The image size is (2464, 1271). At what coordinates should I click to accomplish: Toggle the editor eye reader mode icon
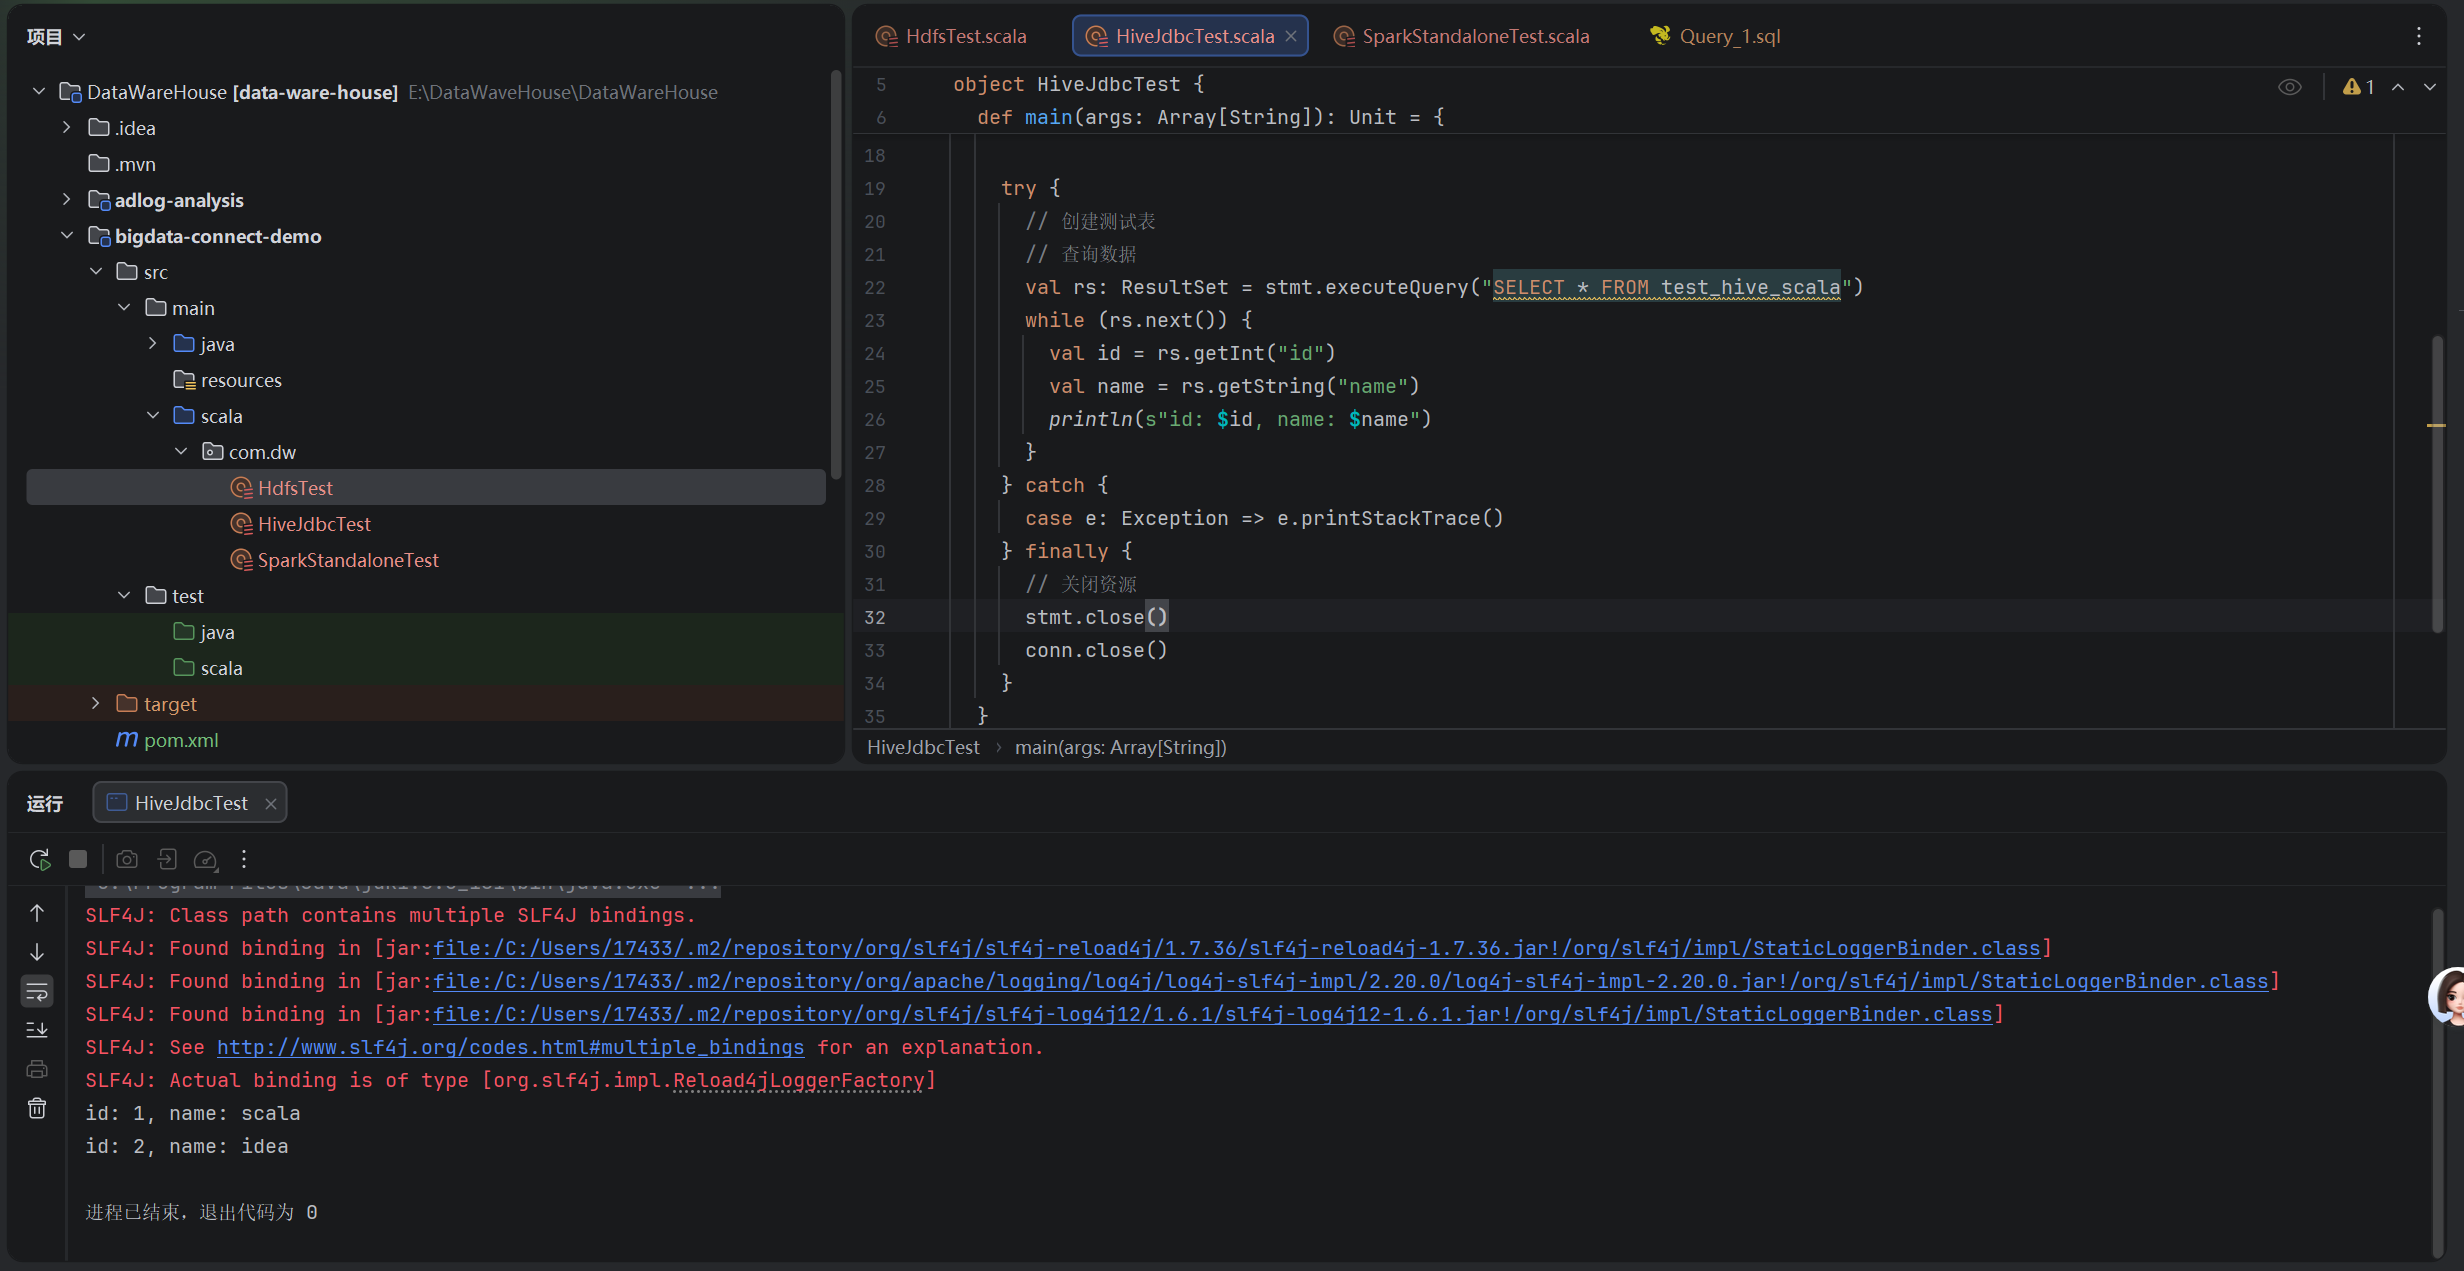tap(2289, 87)
